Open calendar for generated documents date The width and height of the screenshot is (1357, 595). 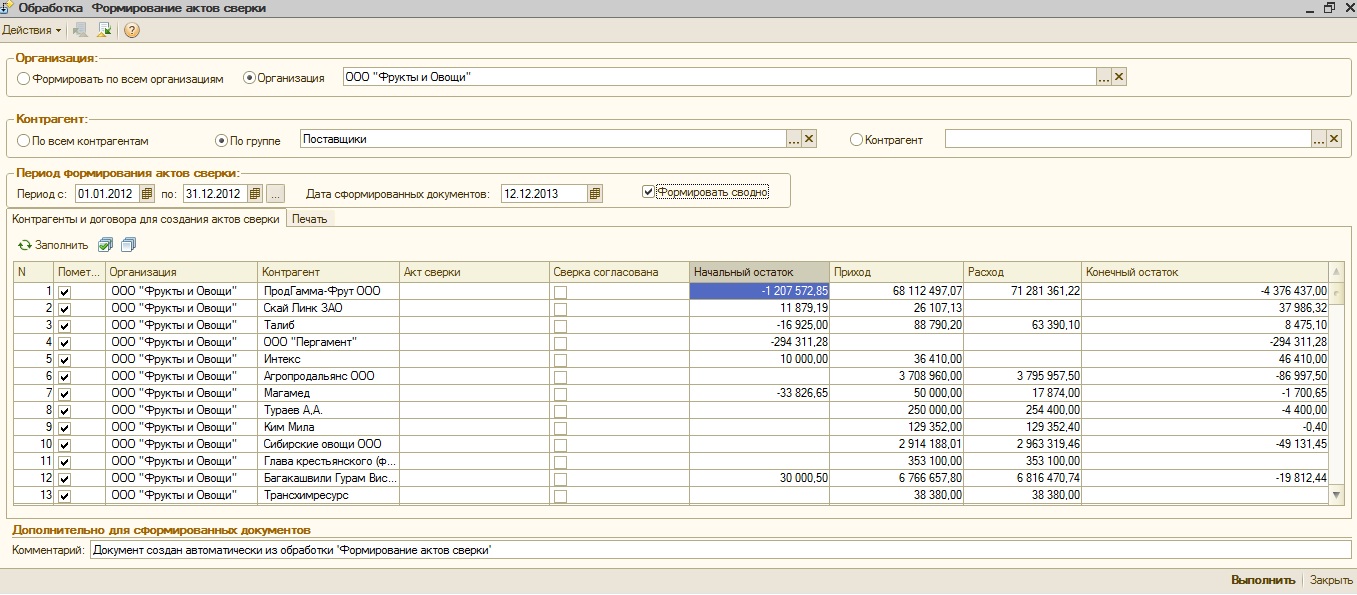click(595, 193)
